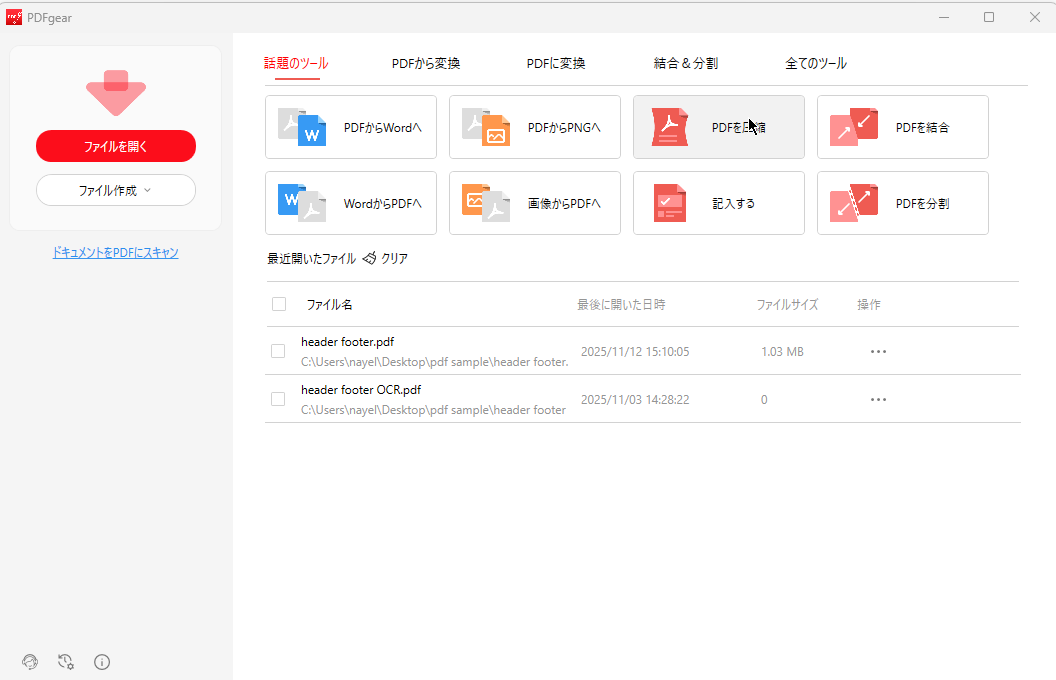1056x680 pixels.
Task: Launch the PDFを圧縮 compression tool
Action: 718,127
